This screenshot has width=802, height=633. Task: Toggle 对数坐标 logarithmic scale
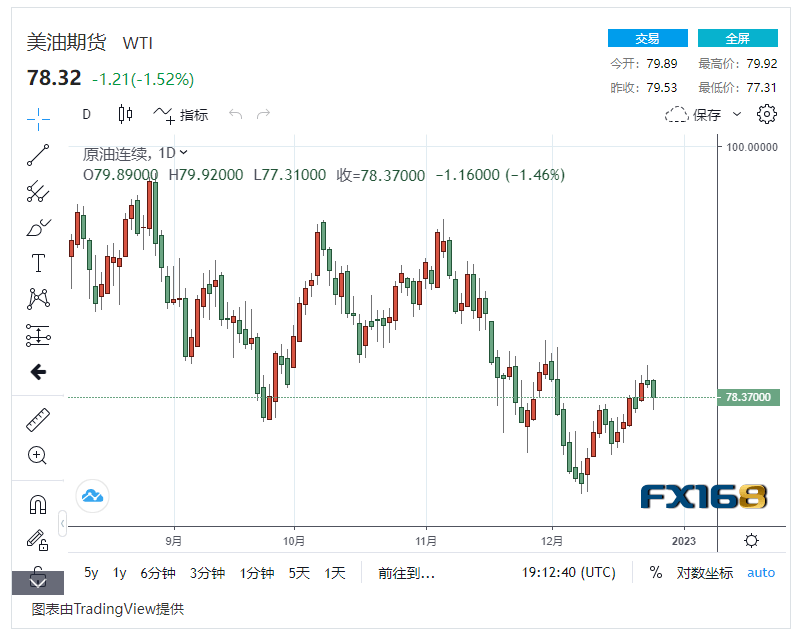[705, 573]
